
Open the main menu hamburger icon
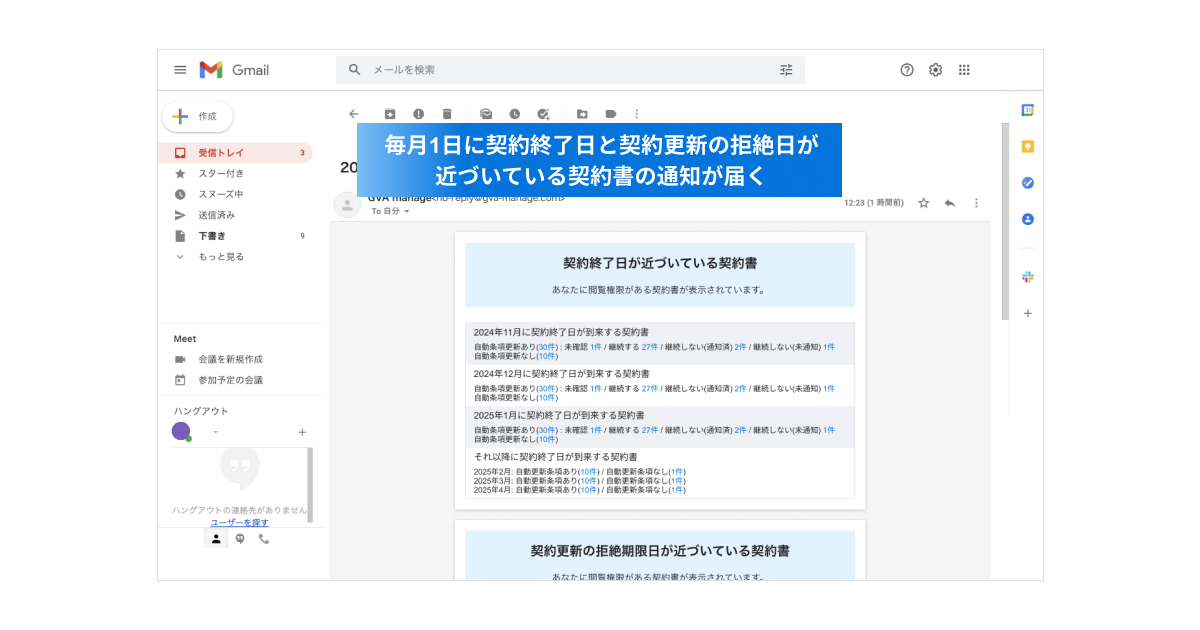click(180, 70)
